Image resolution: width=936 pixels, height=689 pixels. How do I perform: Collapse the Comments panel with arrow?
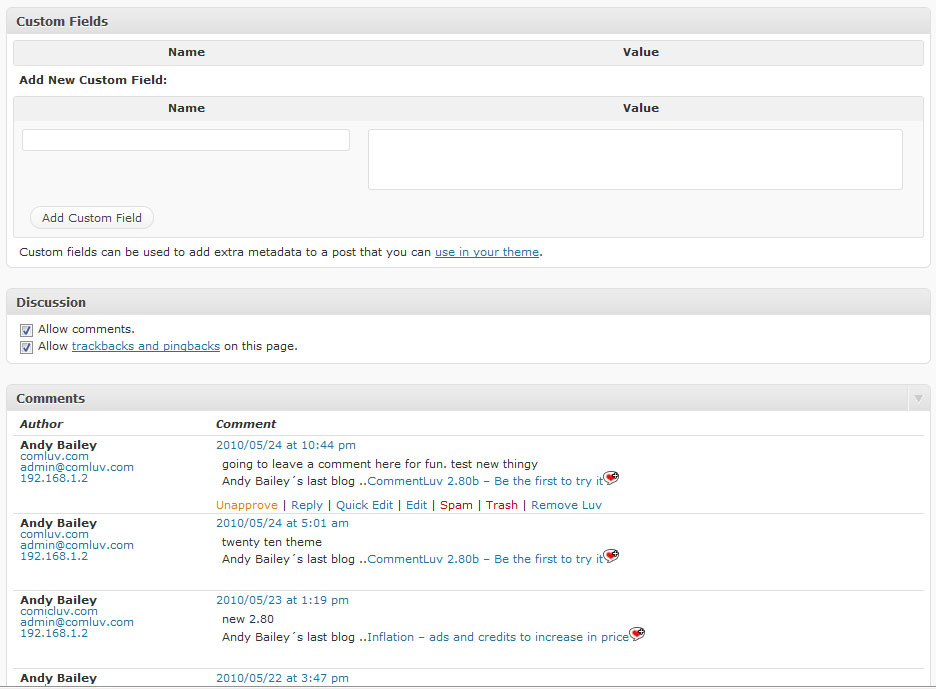point(918,399)
